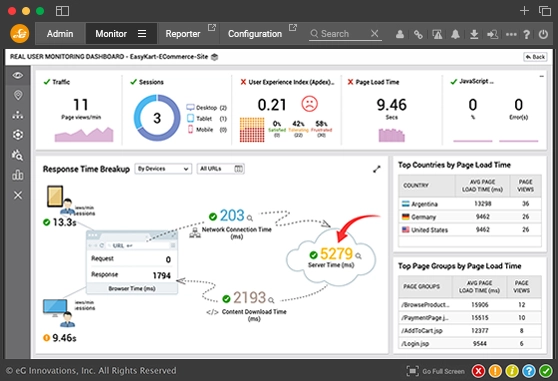The height and width of the screenshot is (381, 558).
Task: Open the Admin tab
Action: tap(60, 34)
